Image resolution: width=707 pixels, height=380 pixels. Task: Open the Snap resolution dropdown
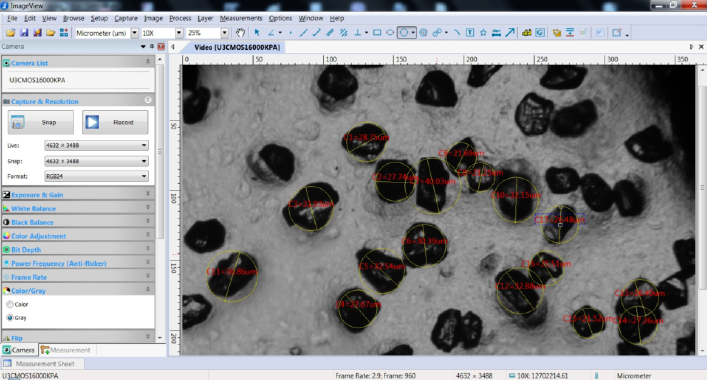[x=96, y=161]
